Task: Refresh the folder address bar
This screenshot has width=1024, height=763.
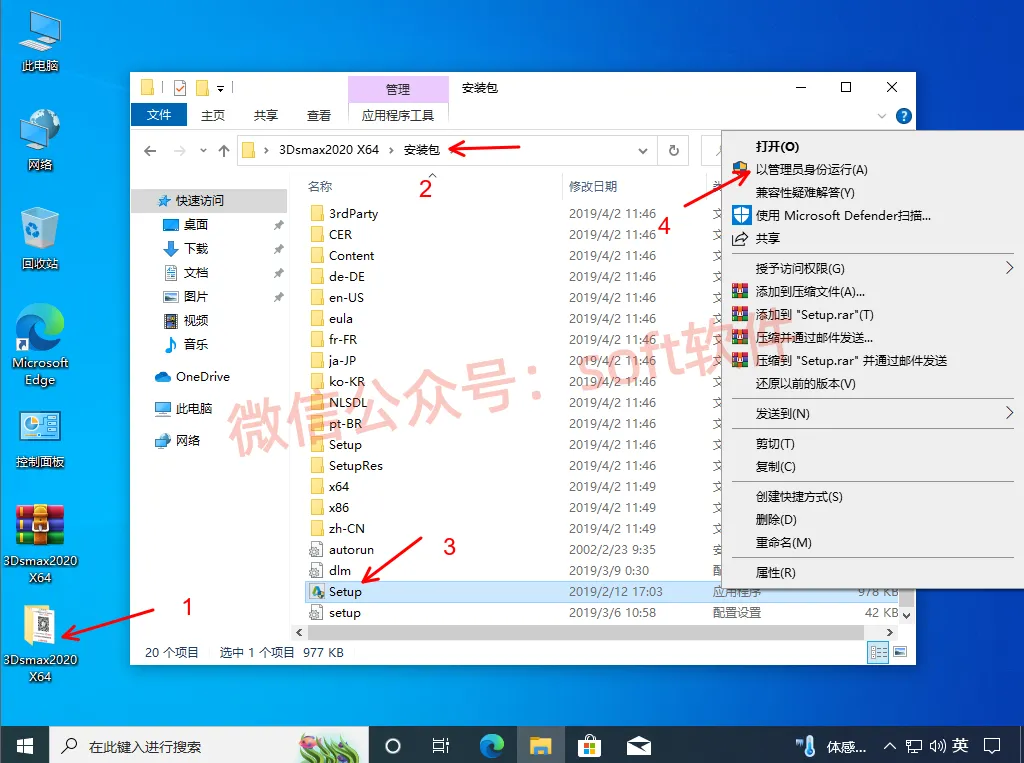Action: click(673, 151)
